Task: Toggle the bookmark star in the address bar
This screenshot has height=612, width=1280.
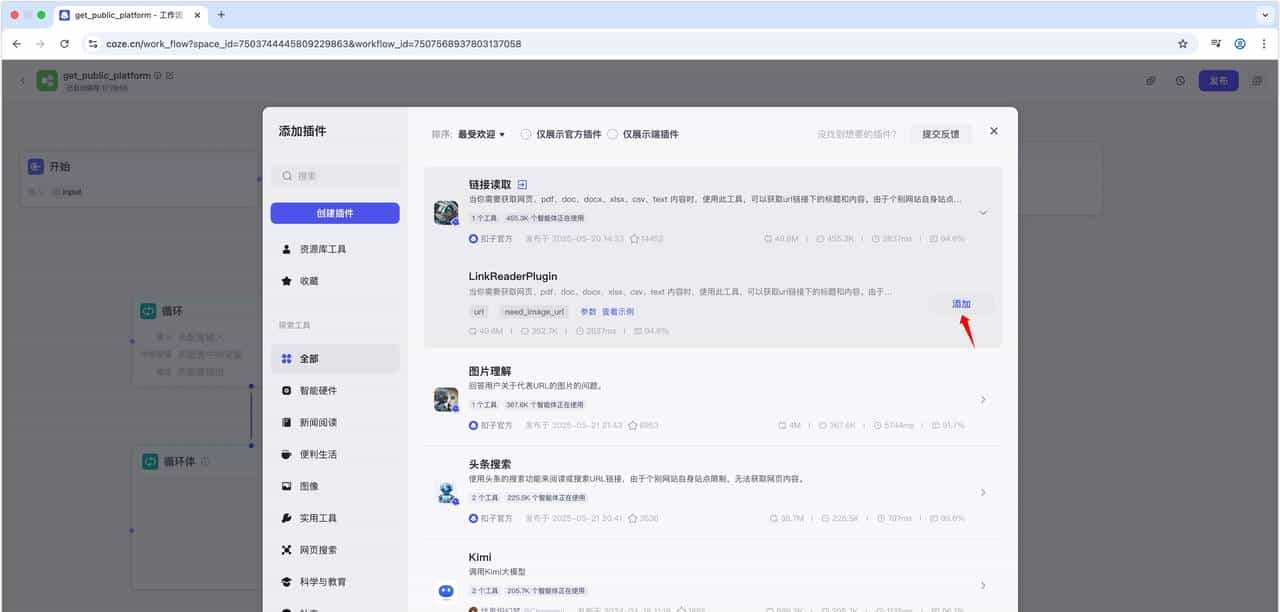Action: [x=1182, y=44]
